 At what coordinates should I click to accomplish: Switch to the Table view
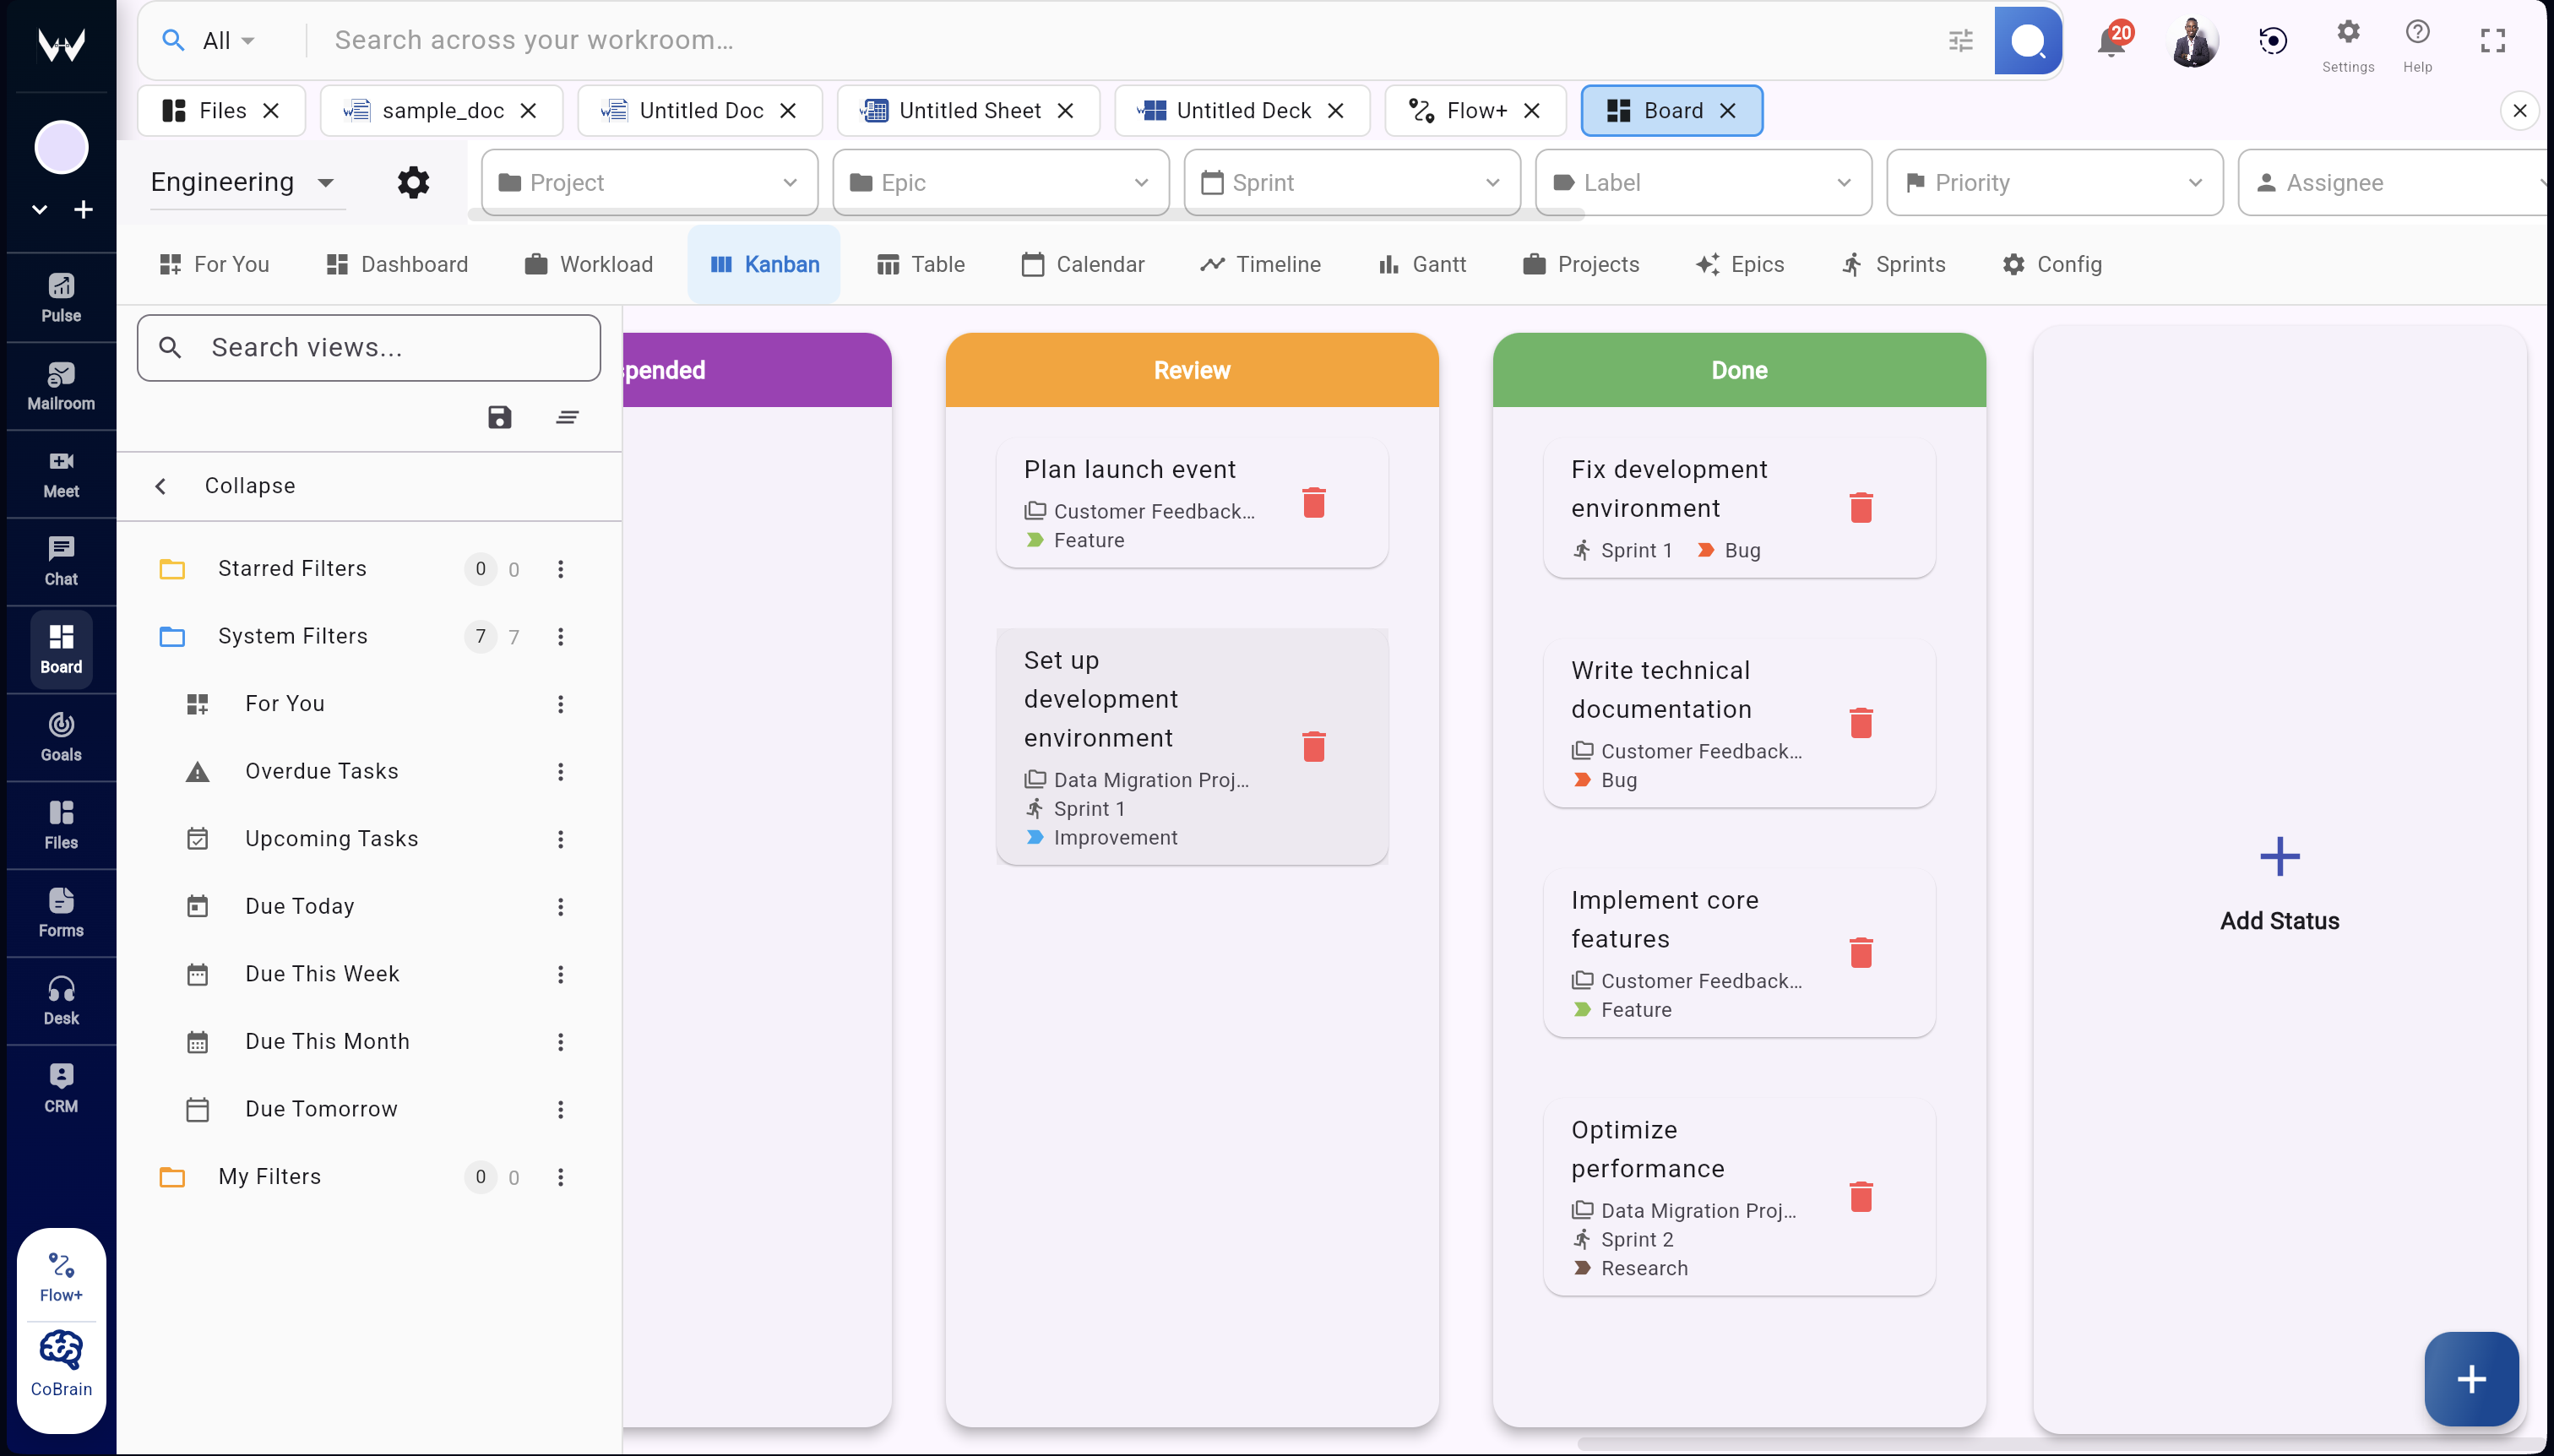920,264
